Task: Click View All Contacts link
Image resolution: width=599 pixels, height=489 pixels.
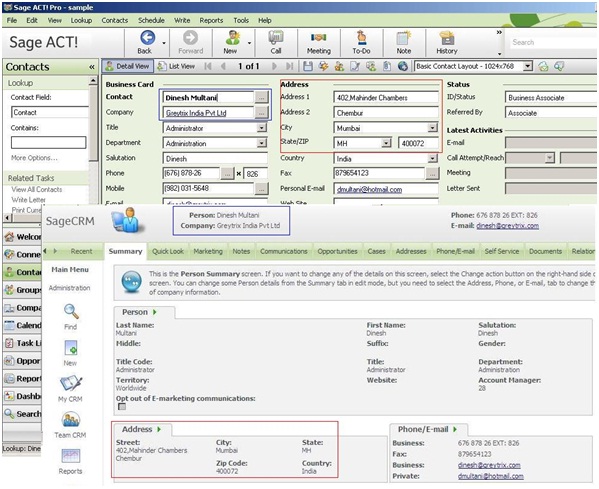Action: pyautogui.click(x=37, y=189)
